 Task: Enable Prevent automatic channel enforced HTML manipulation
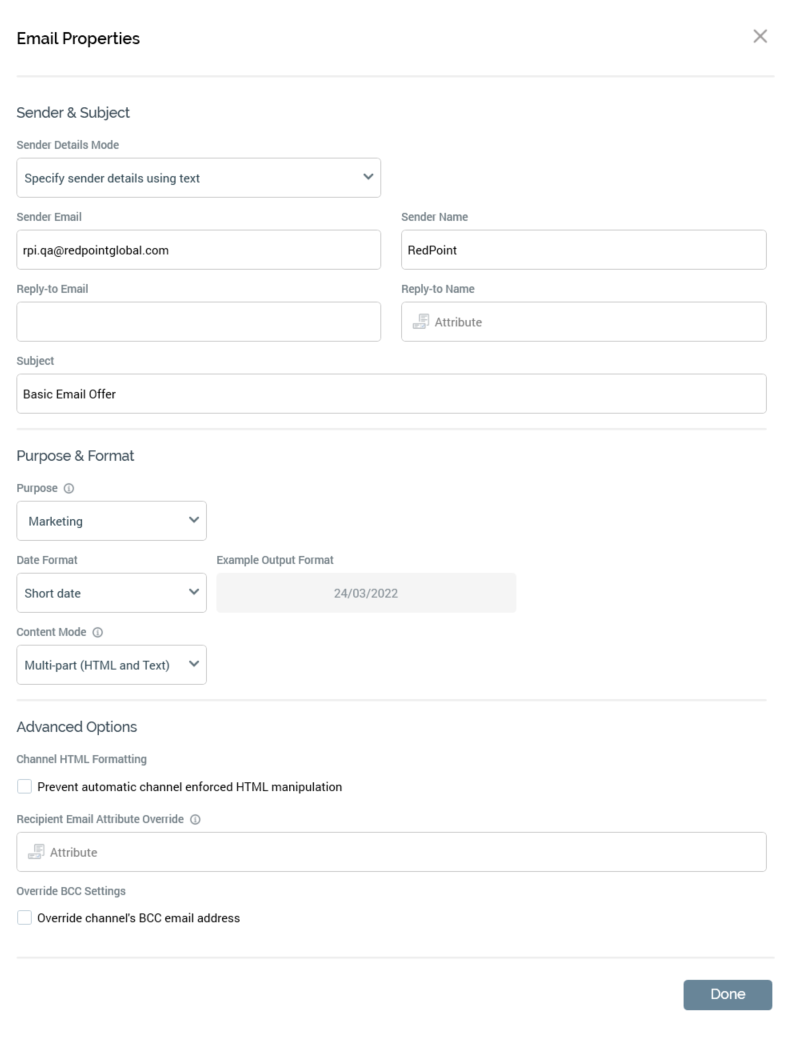[x=25, y=787]
